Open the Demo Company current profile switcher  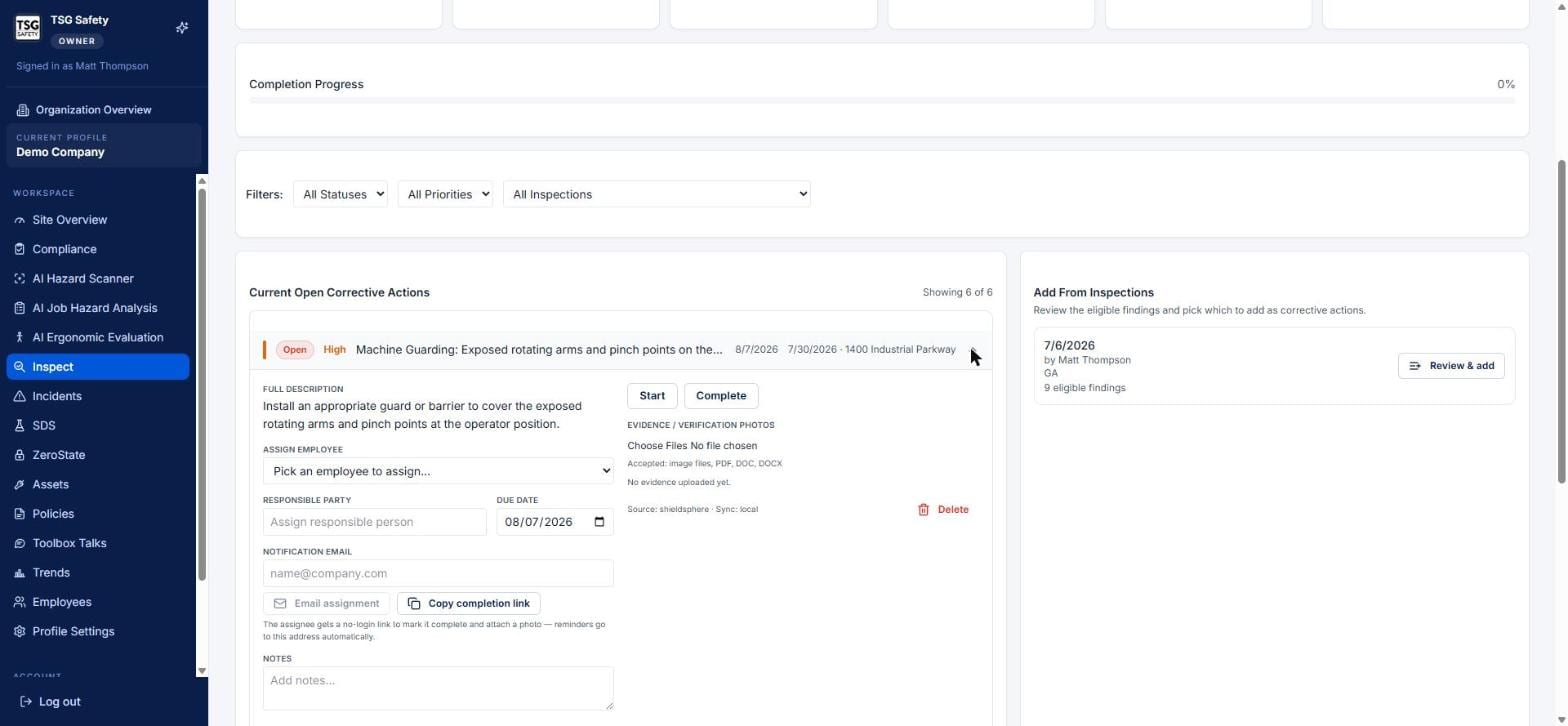pyautogui.click(x=104, y=146)
